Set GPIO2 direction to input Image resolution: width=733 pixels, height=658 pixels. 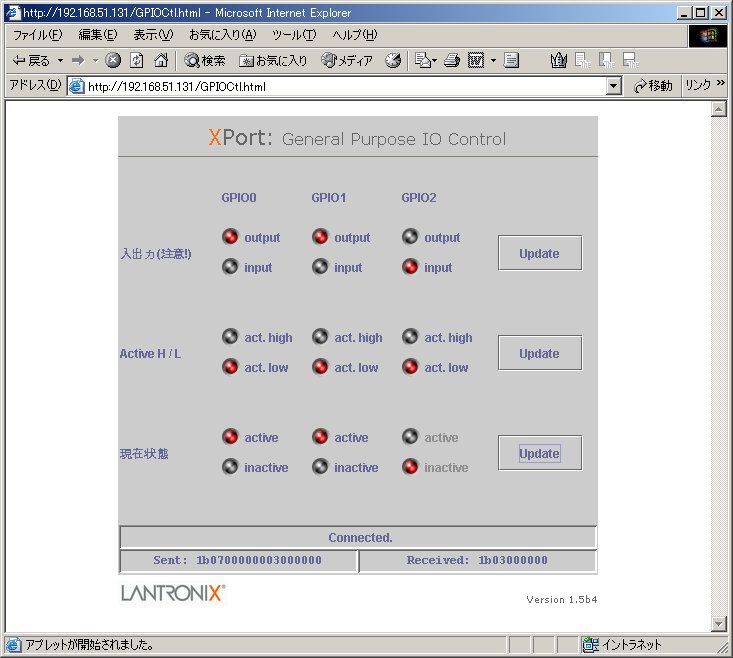click(x=410, y=267)
